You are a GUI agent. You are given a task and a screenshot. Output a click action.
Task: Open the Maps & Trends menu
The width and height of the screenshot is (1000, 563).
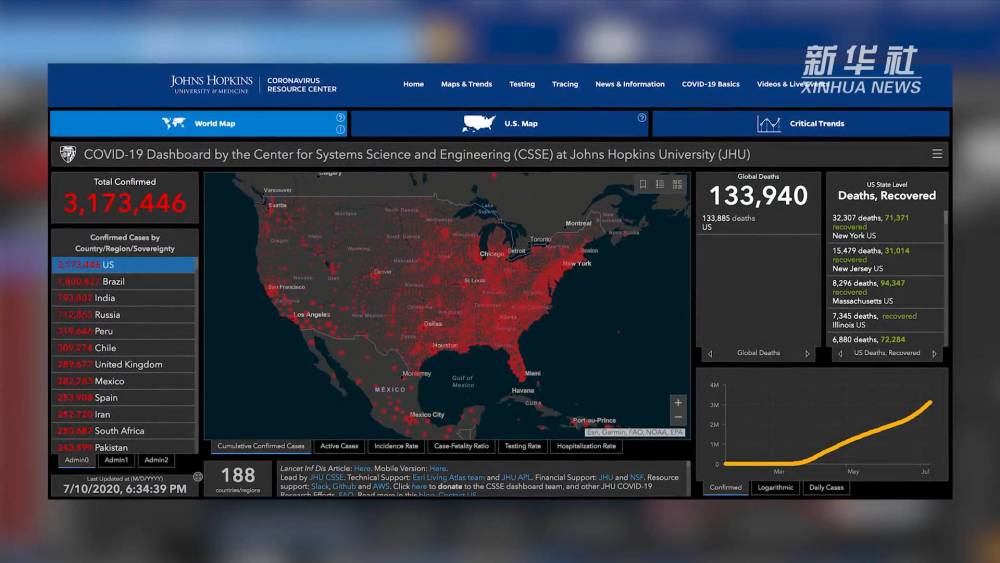point(466,84)
